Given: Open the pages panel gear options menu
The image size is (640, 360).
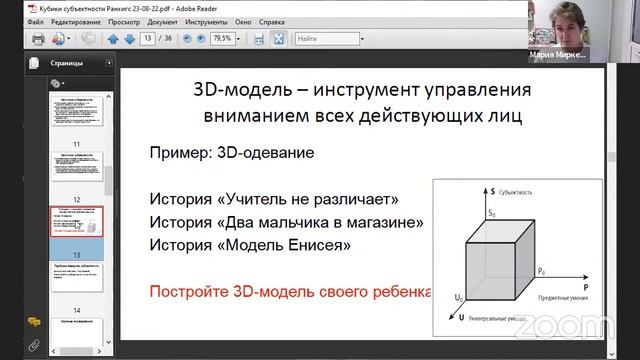Looking at the screenshot, I should (x=57, y=83).
